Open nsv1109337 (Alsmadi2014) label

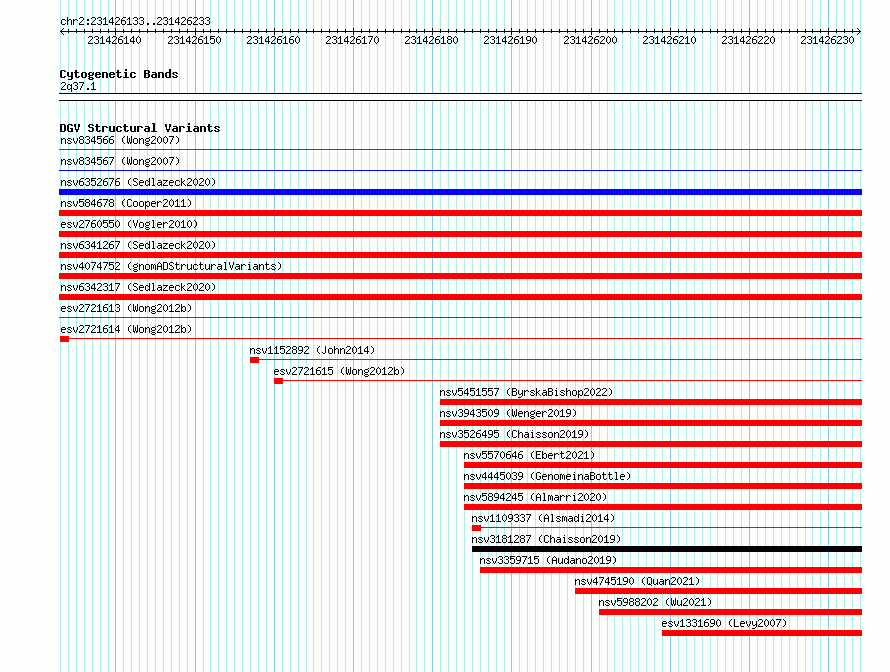(x=543, y=518)
